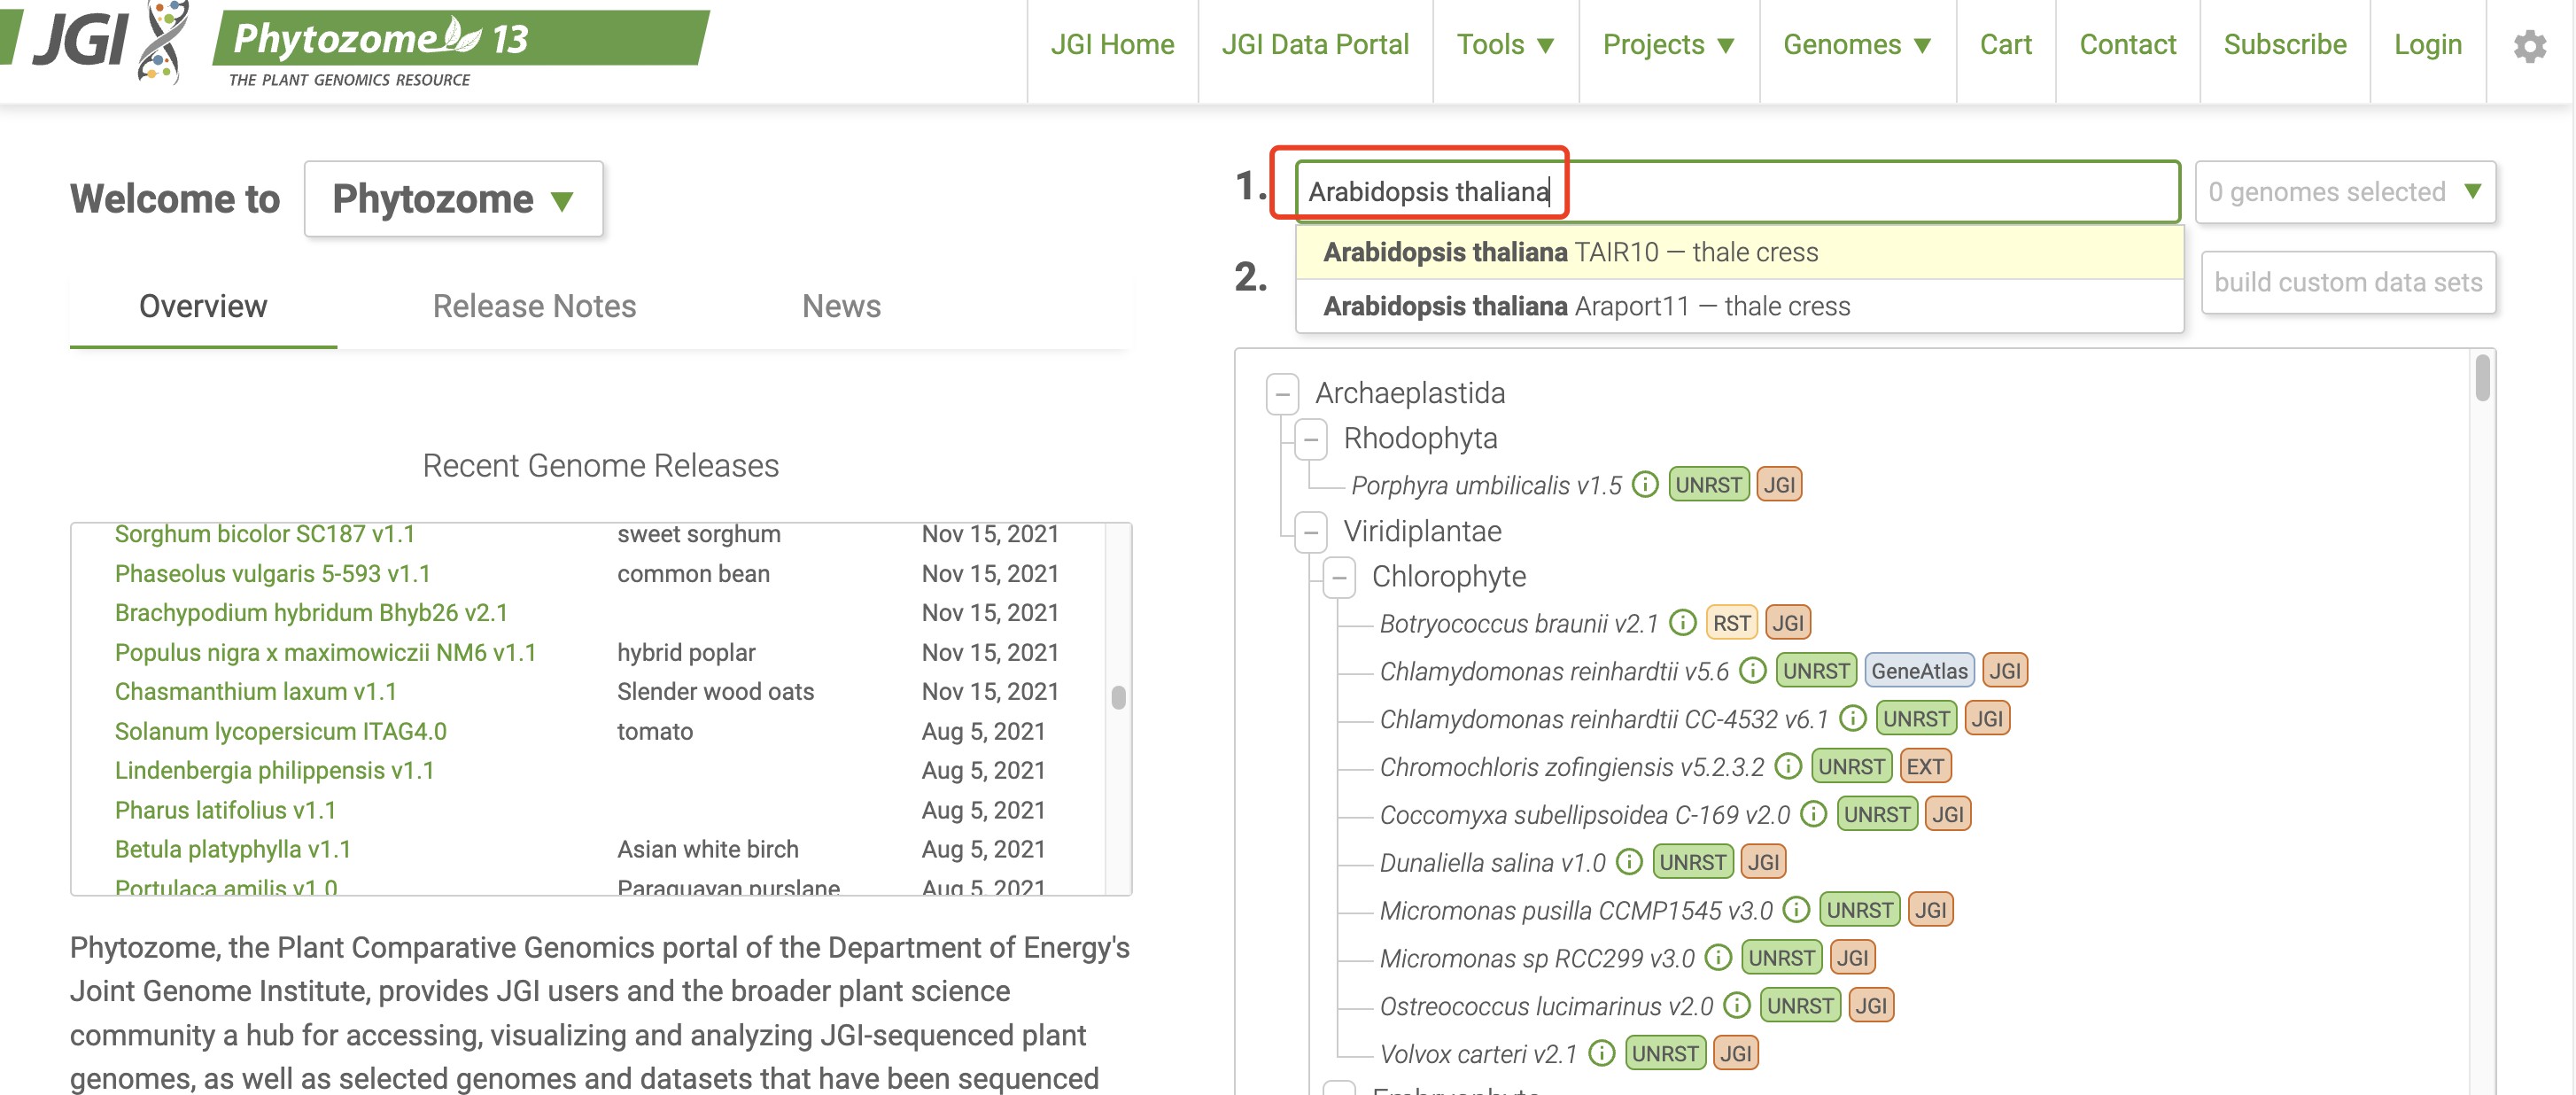Open the Tools menu dropdown

point(1505,45)
